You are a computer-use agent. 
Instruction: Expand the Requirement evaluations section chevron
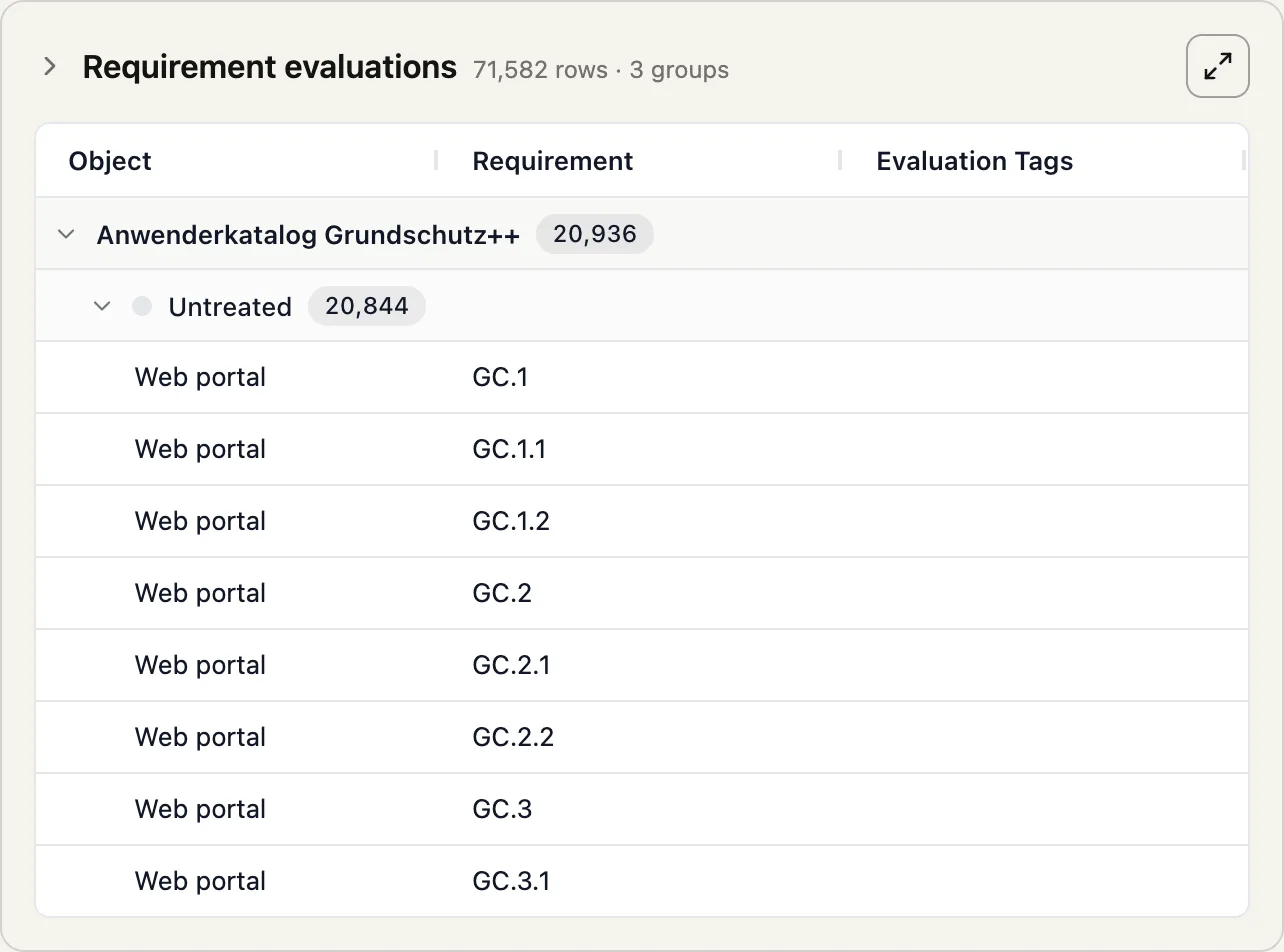pyautogui.click(x=50, y=67)
